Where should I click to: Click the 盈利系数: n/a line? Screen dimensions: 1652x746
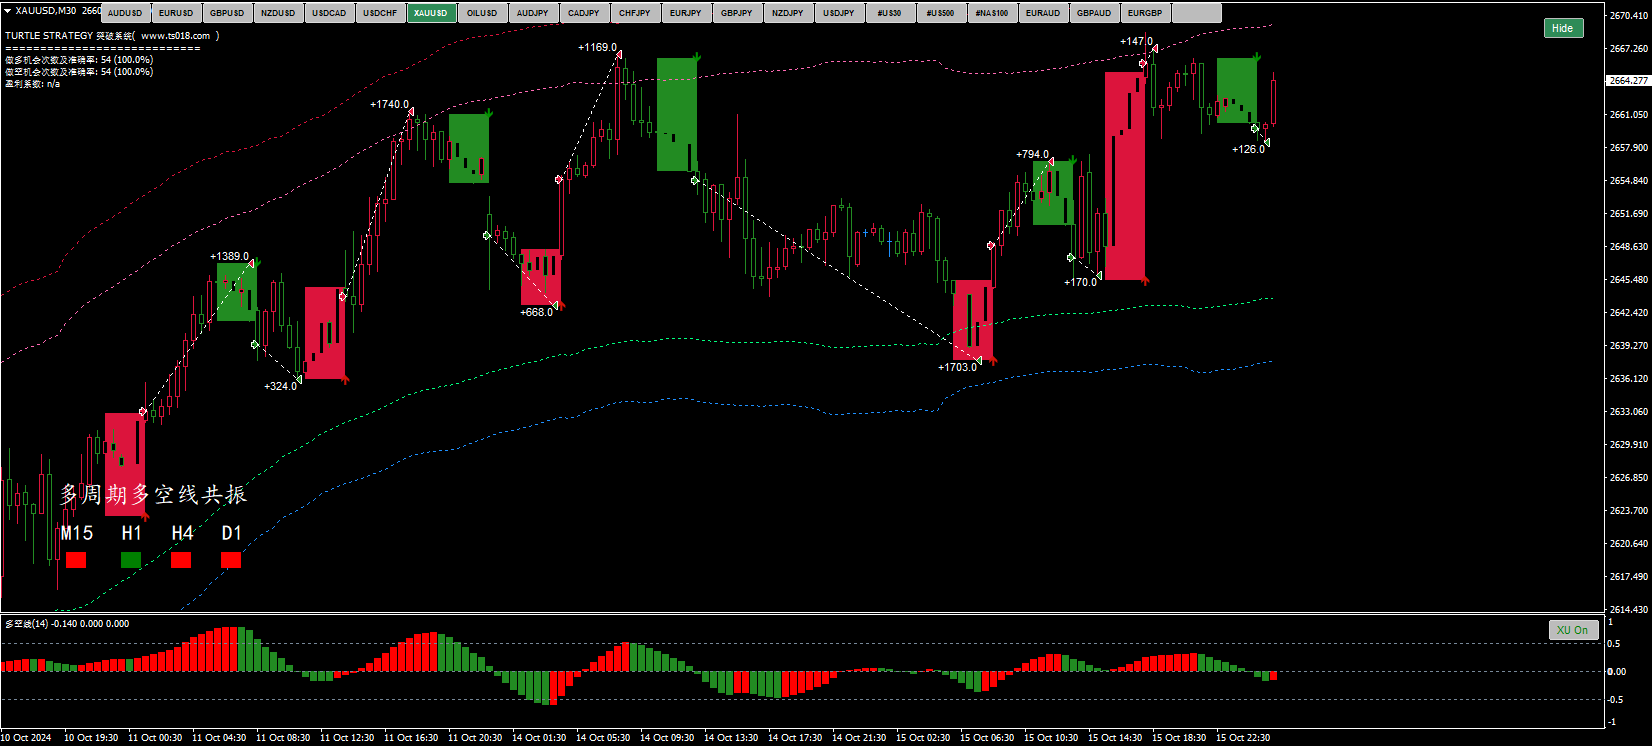pyautogui.click(x=33, y=84)
